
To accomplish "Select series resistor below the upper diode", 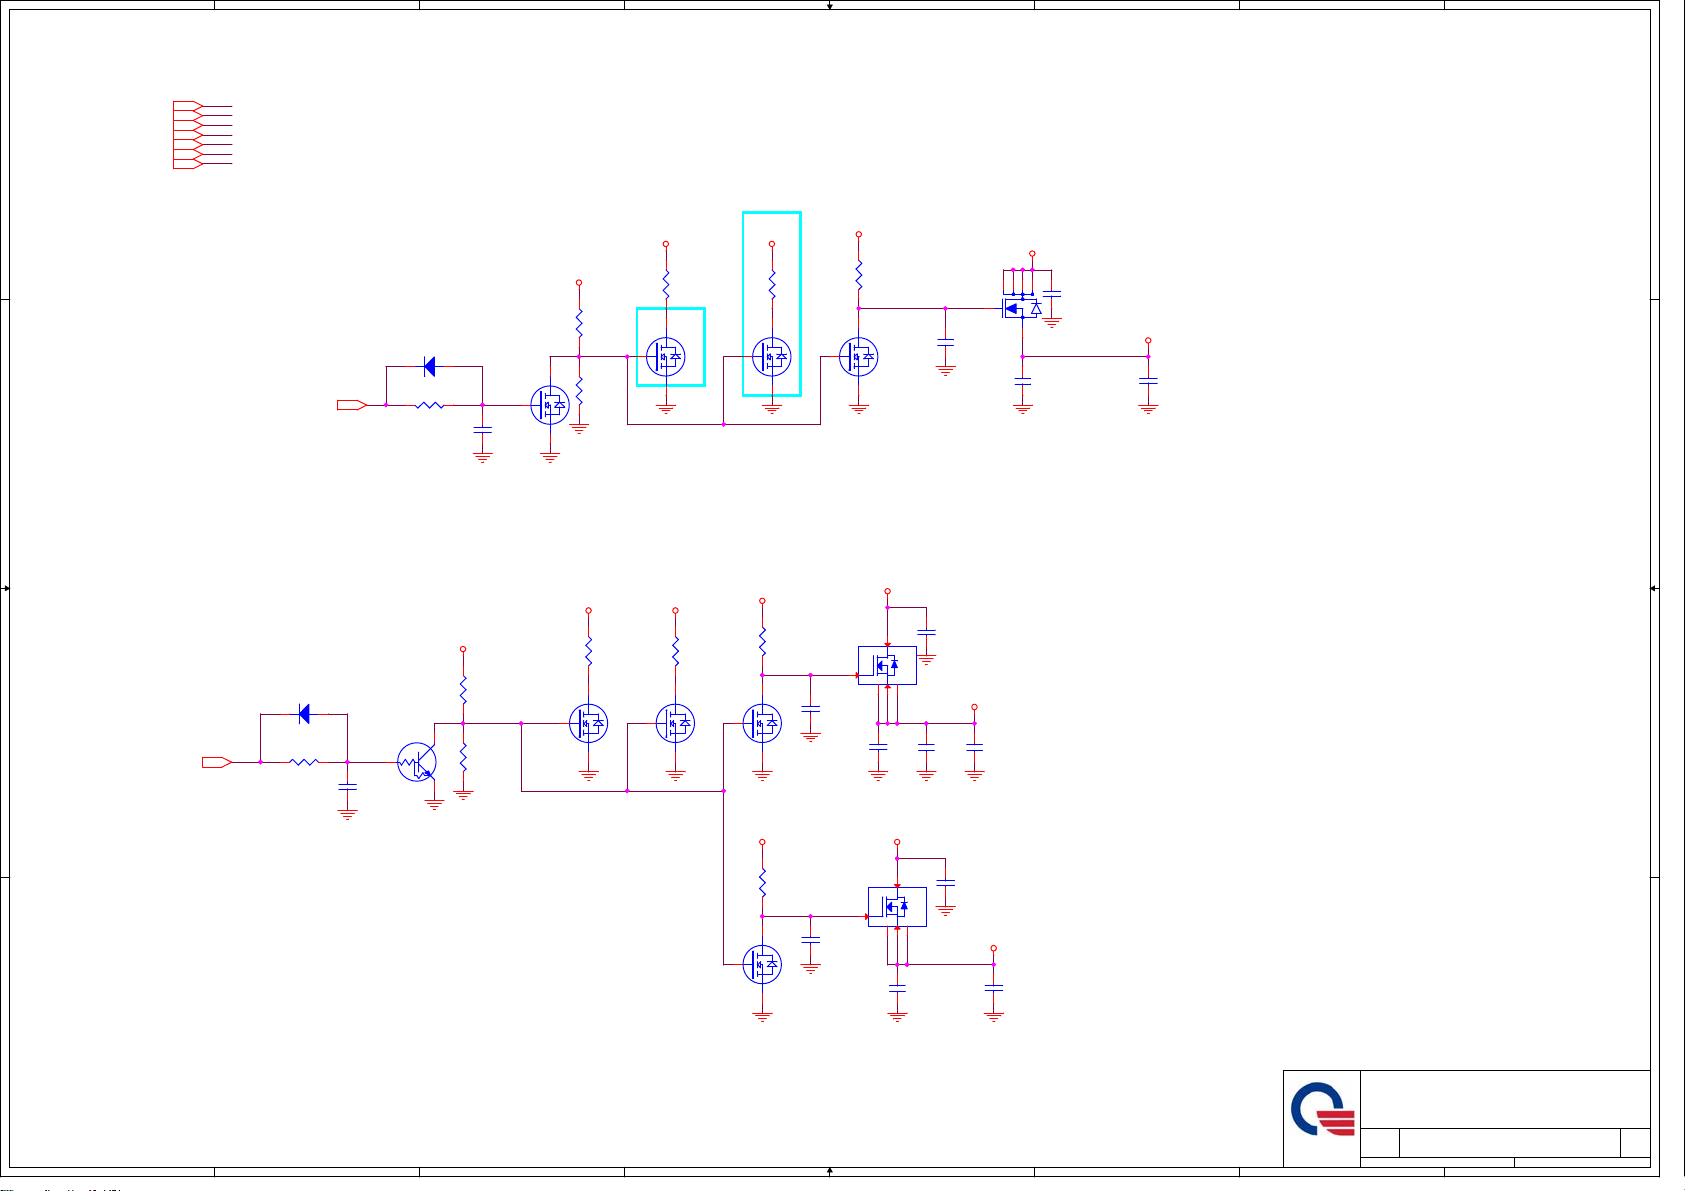I will pyautogui.click(x=430, y=405).
